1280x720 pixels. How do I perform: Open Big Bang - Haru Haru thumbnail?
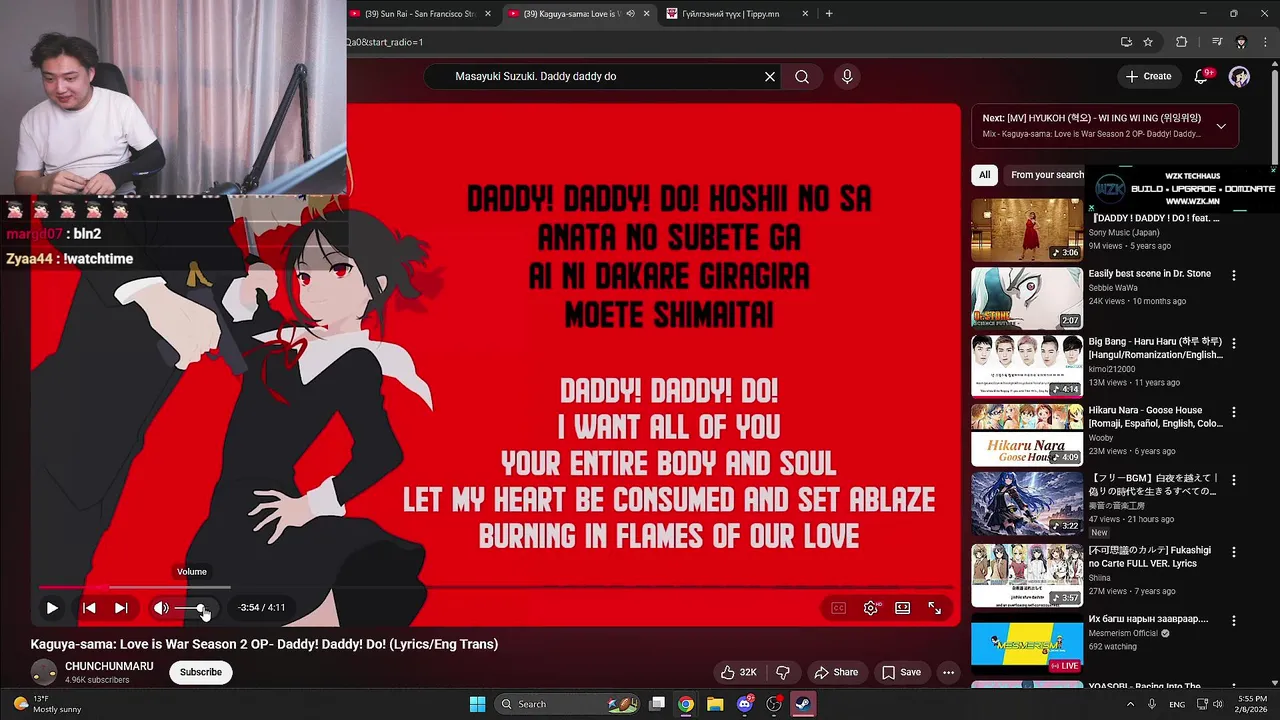pyautogui.click(x=1027, y=366)
